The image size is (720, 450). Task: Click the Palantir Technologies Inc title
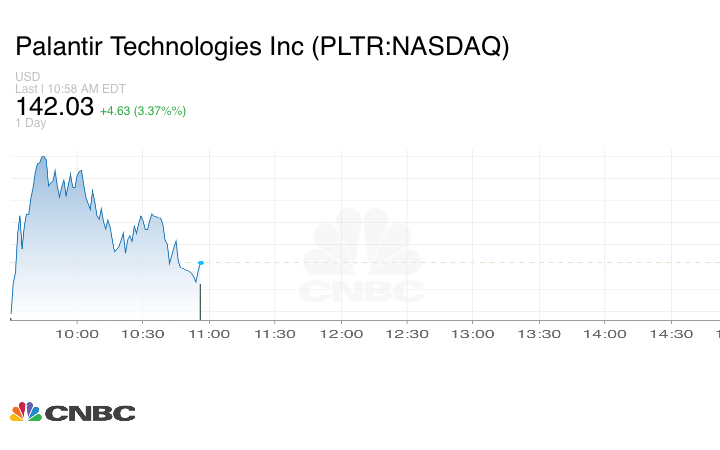(x=262, y=47)
